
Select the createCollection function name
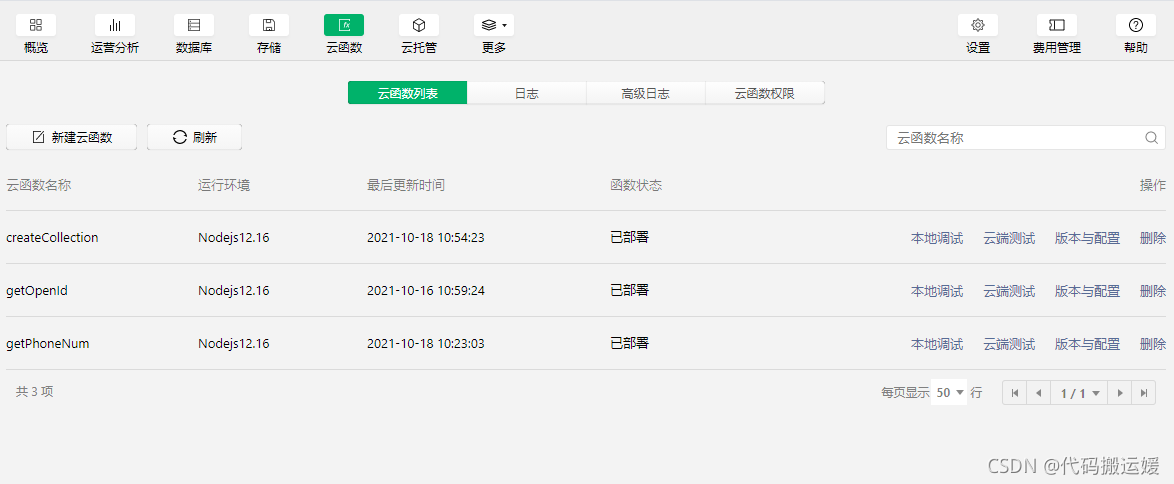pyautogui.click(x=52, y=238)
